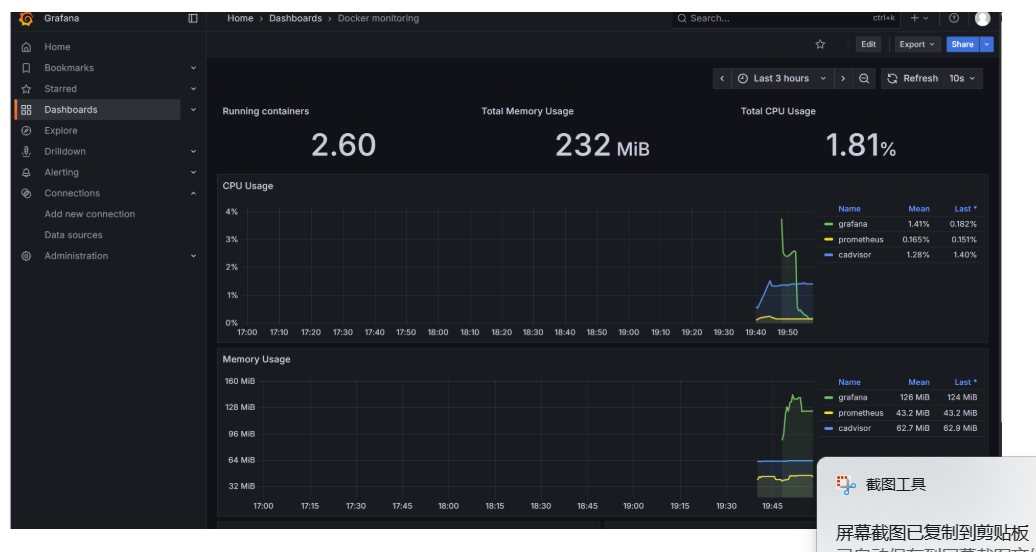This screenshot has height=552, width=1036.
Task: Click the Alerting bell icon
Action: 26,173
